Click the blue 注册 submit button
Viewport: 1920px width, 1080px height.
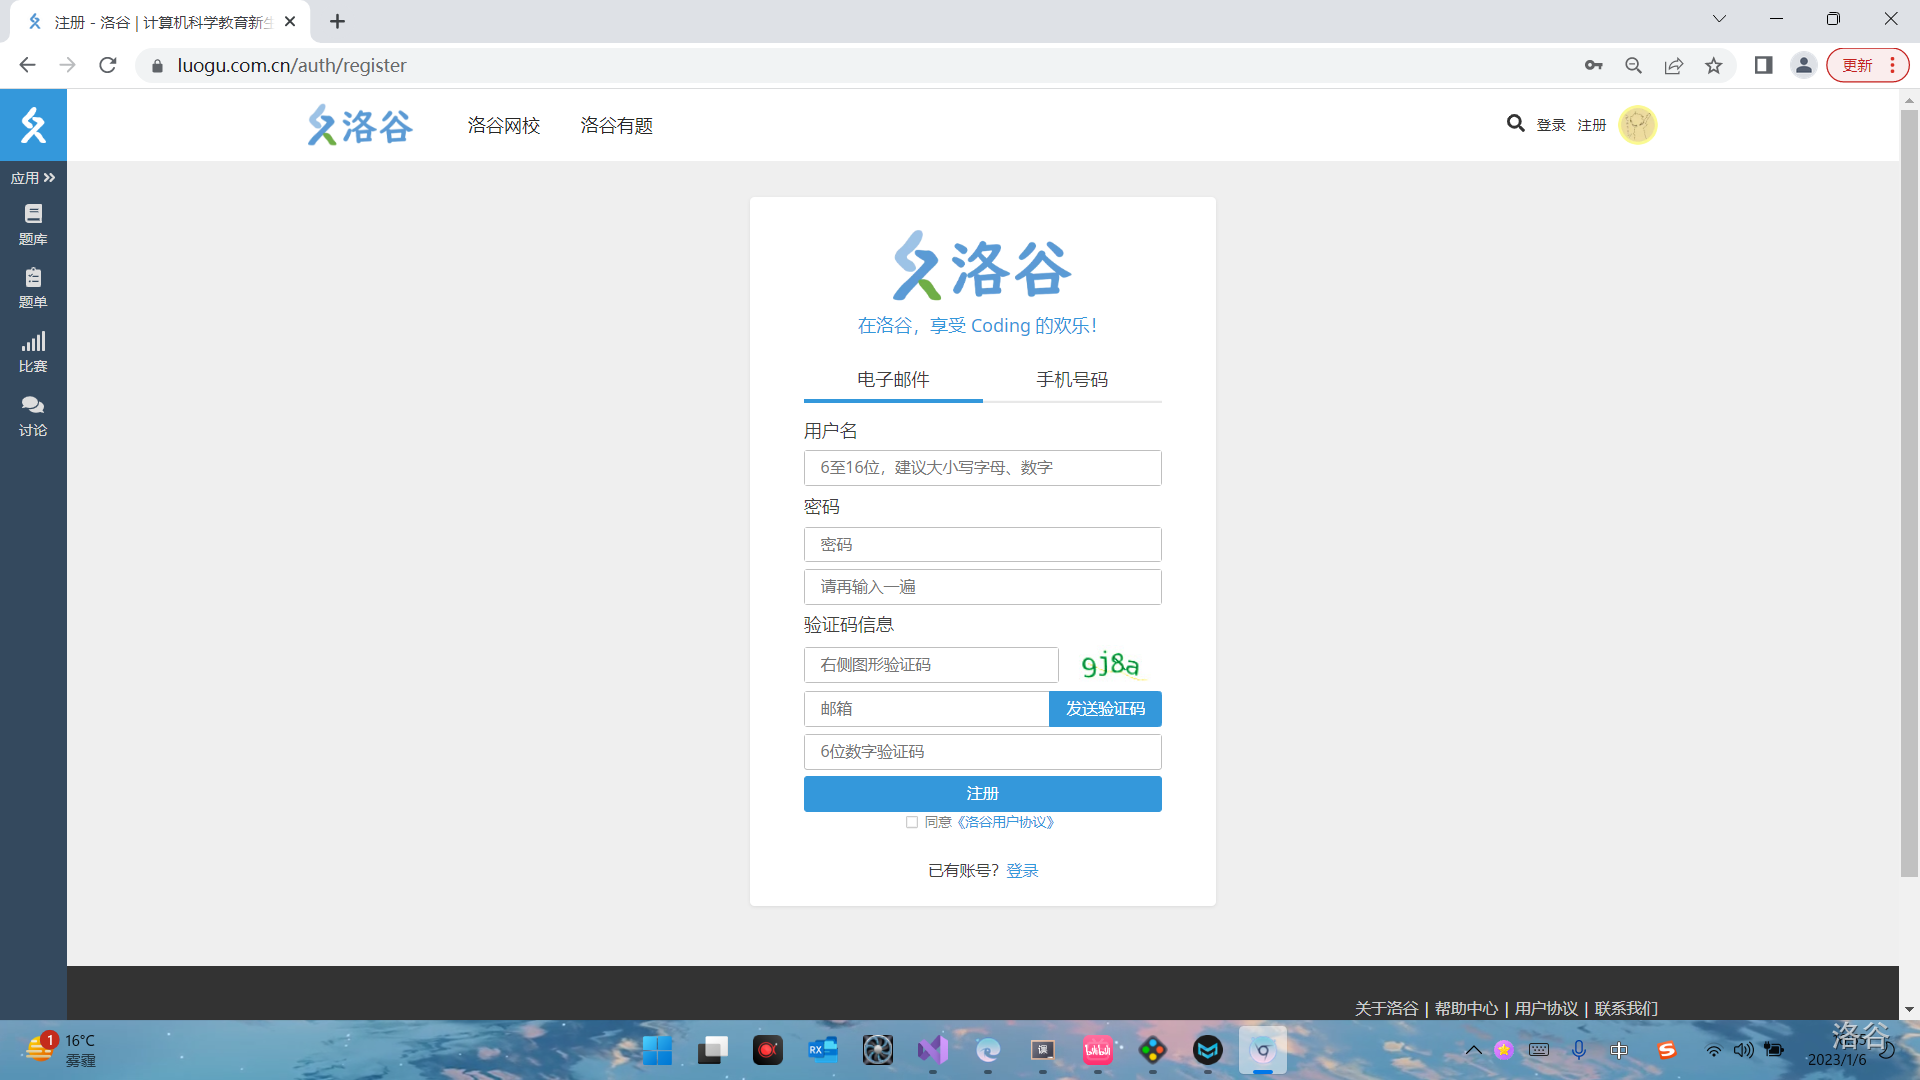click(982, 794)
